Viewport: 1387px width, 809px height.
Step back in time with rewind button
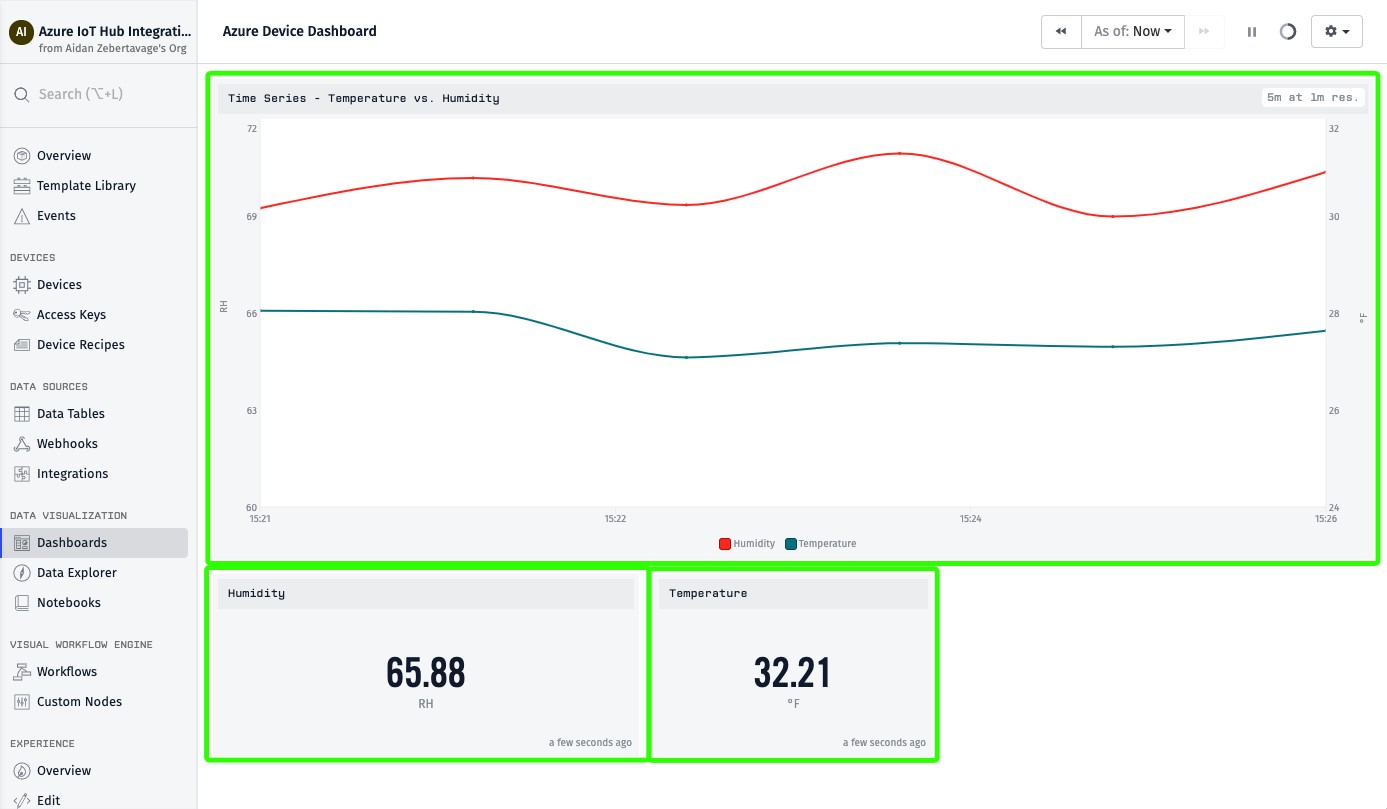tap(1061, 32)
